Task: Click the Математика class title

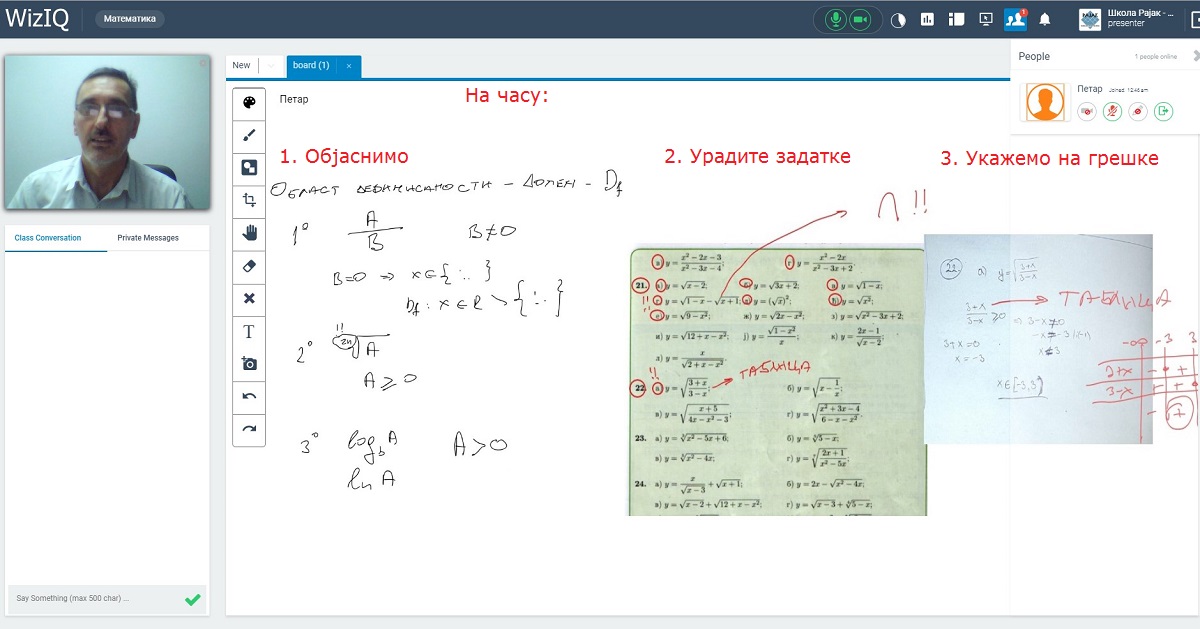Action: [130, 19]
